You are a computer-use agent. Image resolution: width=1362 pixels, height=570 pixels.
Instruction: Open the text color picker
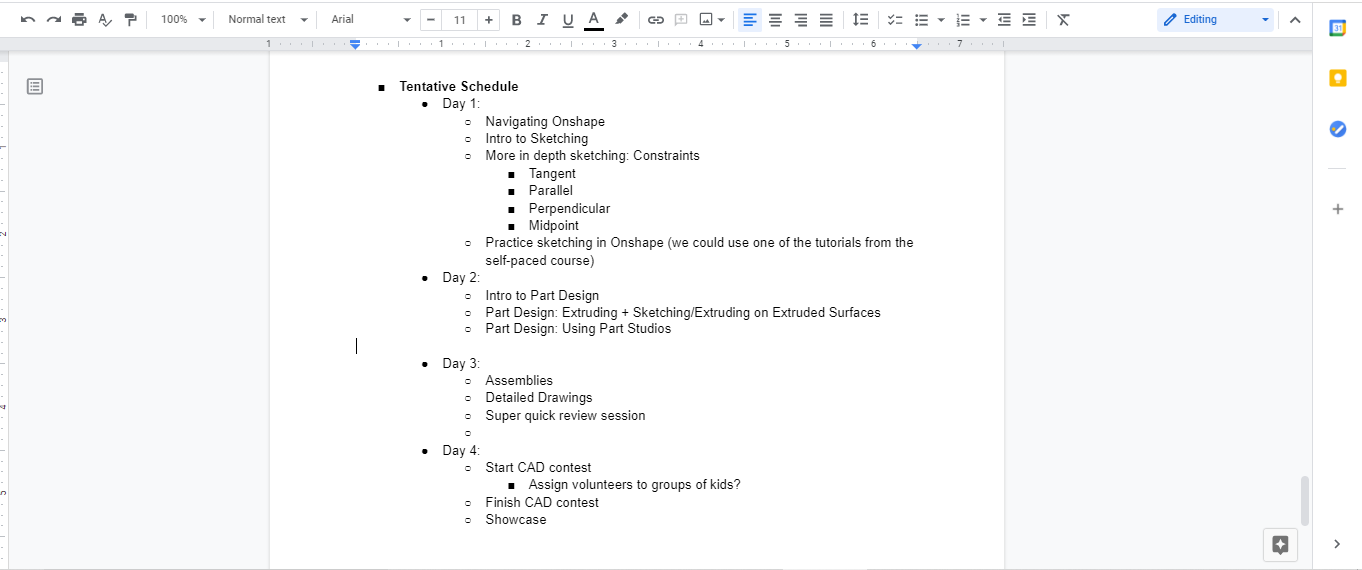pyautogui.click(x=594, y=19)
